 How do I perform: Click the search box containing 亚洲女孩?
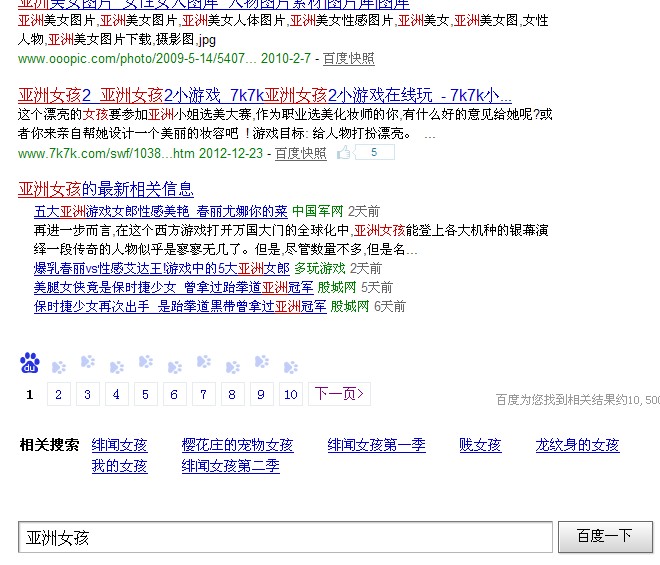coord(285,537)
